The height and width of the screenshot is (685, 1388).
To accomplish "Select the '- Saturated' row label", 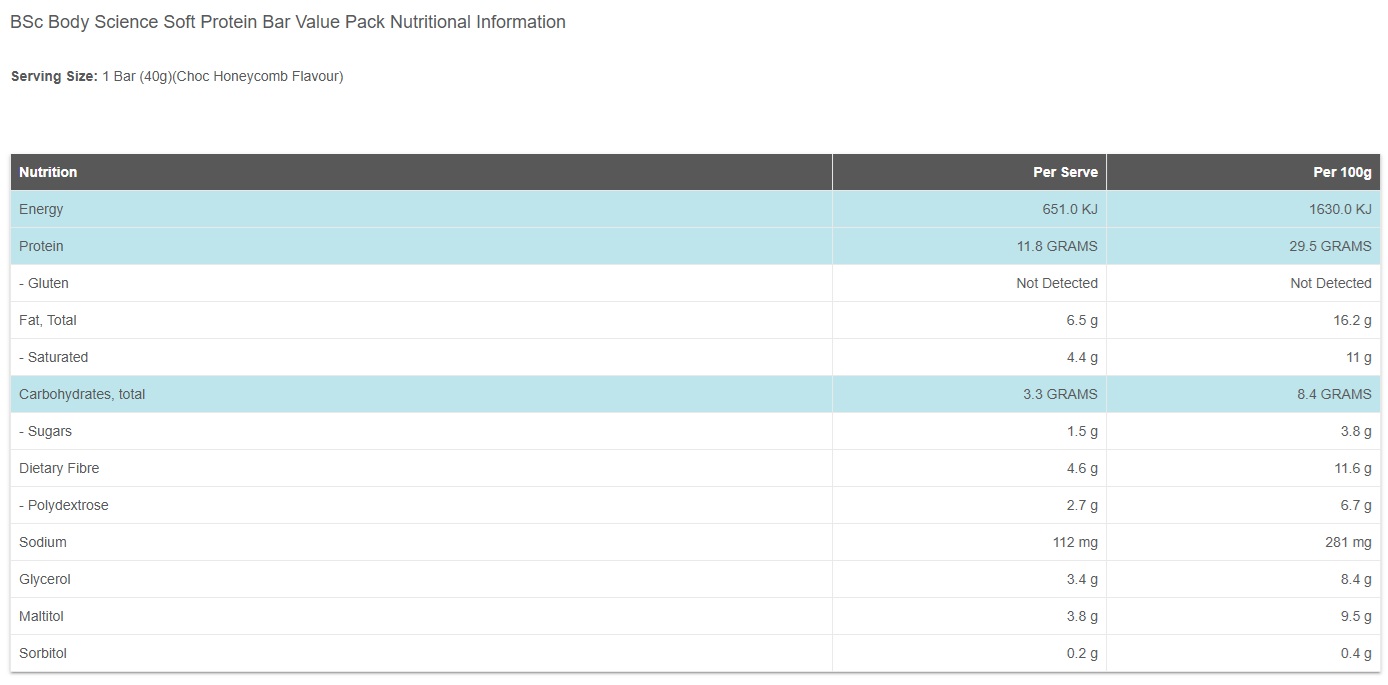I will (54, 357).
